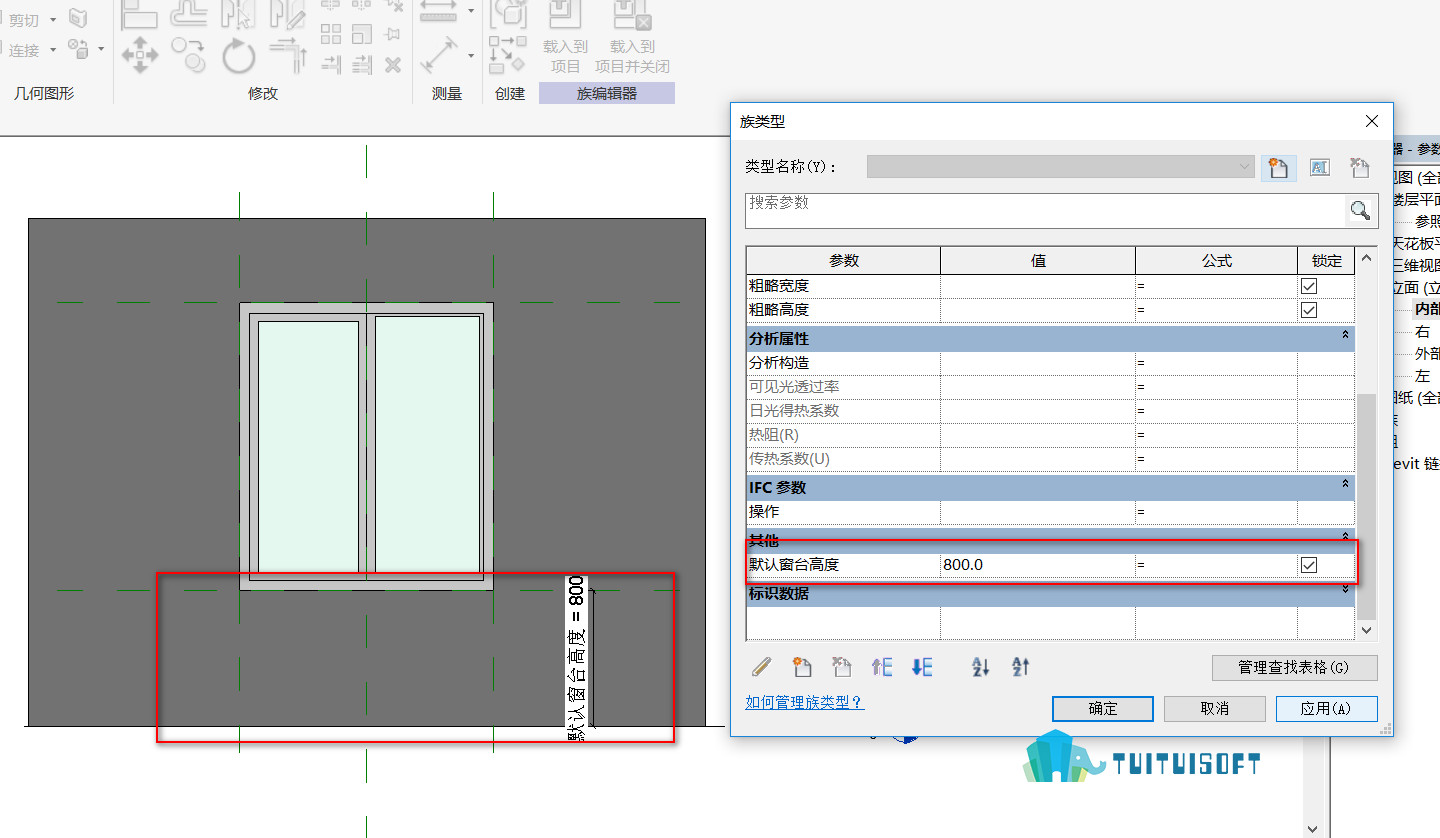This screenshot has width=1440, height=838.
Task: Toggle lock checkbox for 粗略宽度 row
Action: (x=1309, y=286)
